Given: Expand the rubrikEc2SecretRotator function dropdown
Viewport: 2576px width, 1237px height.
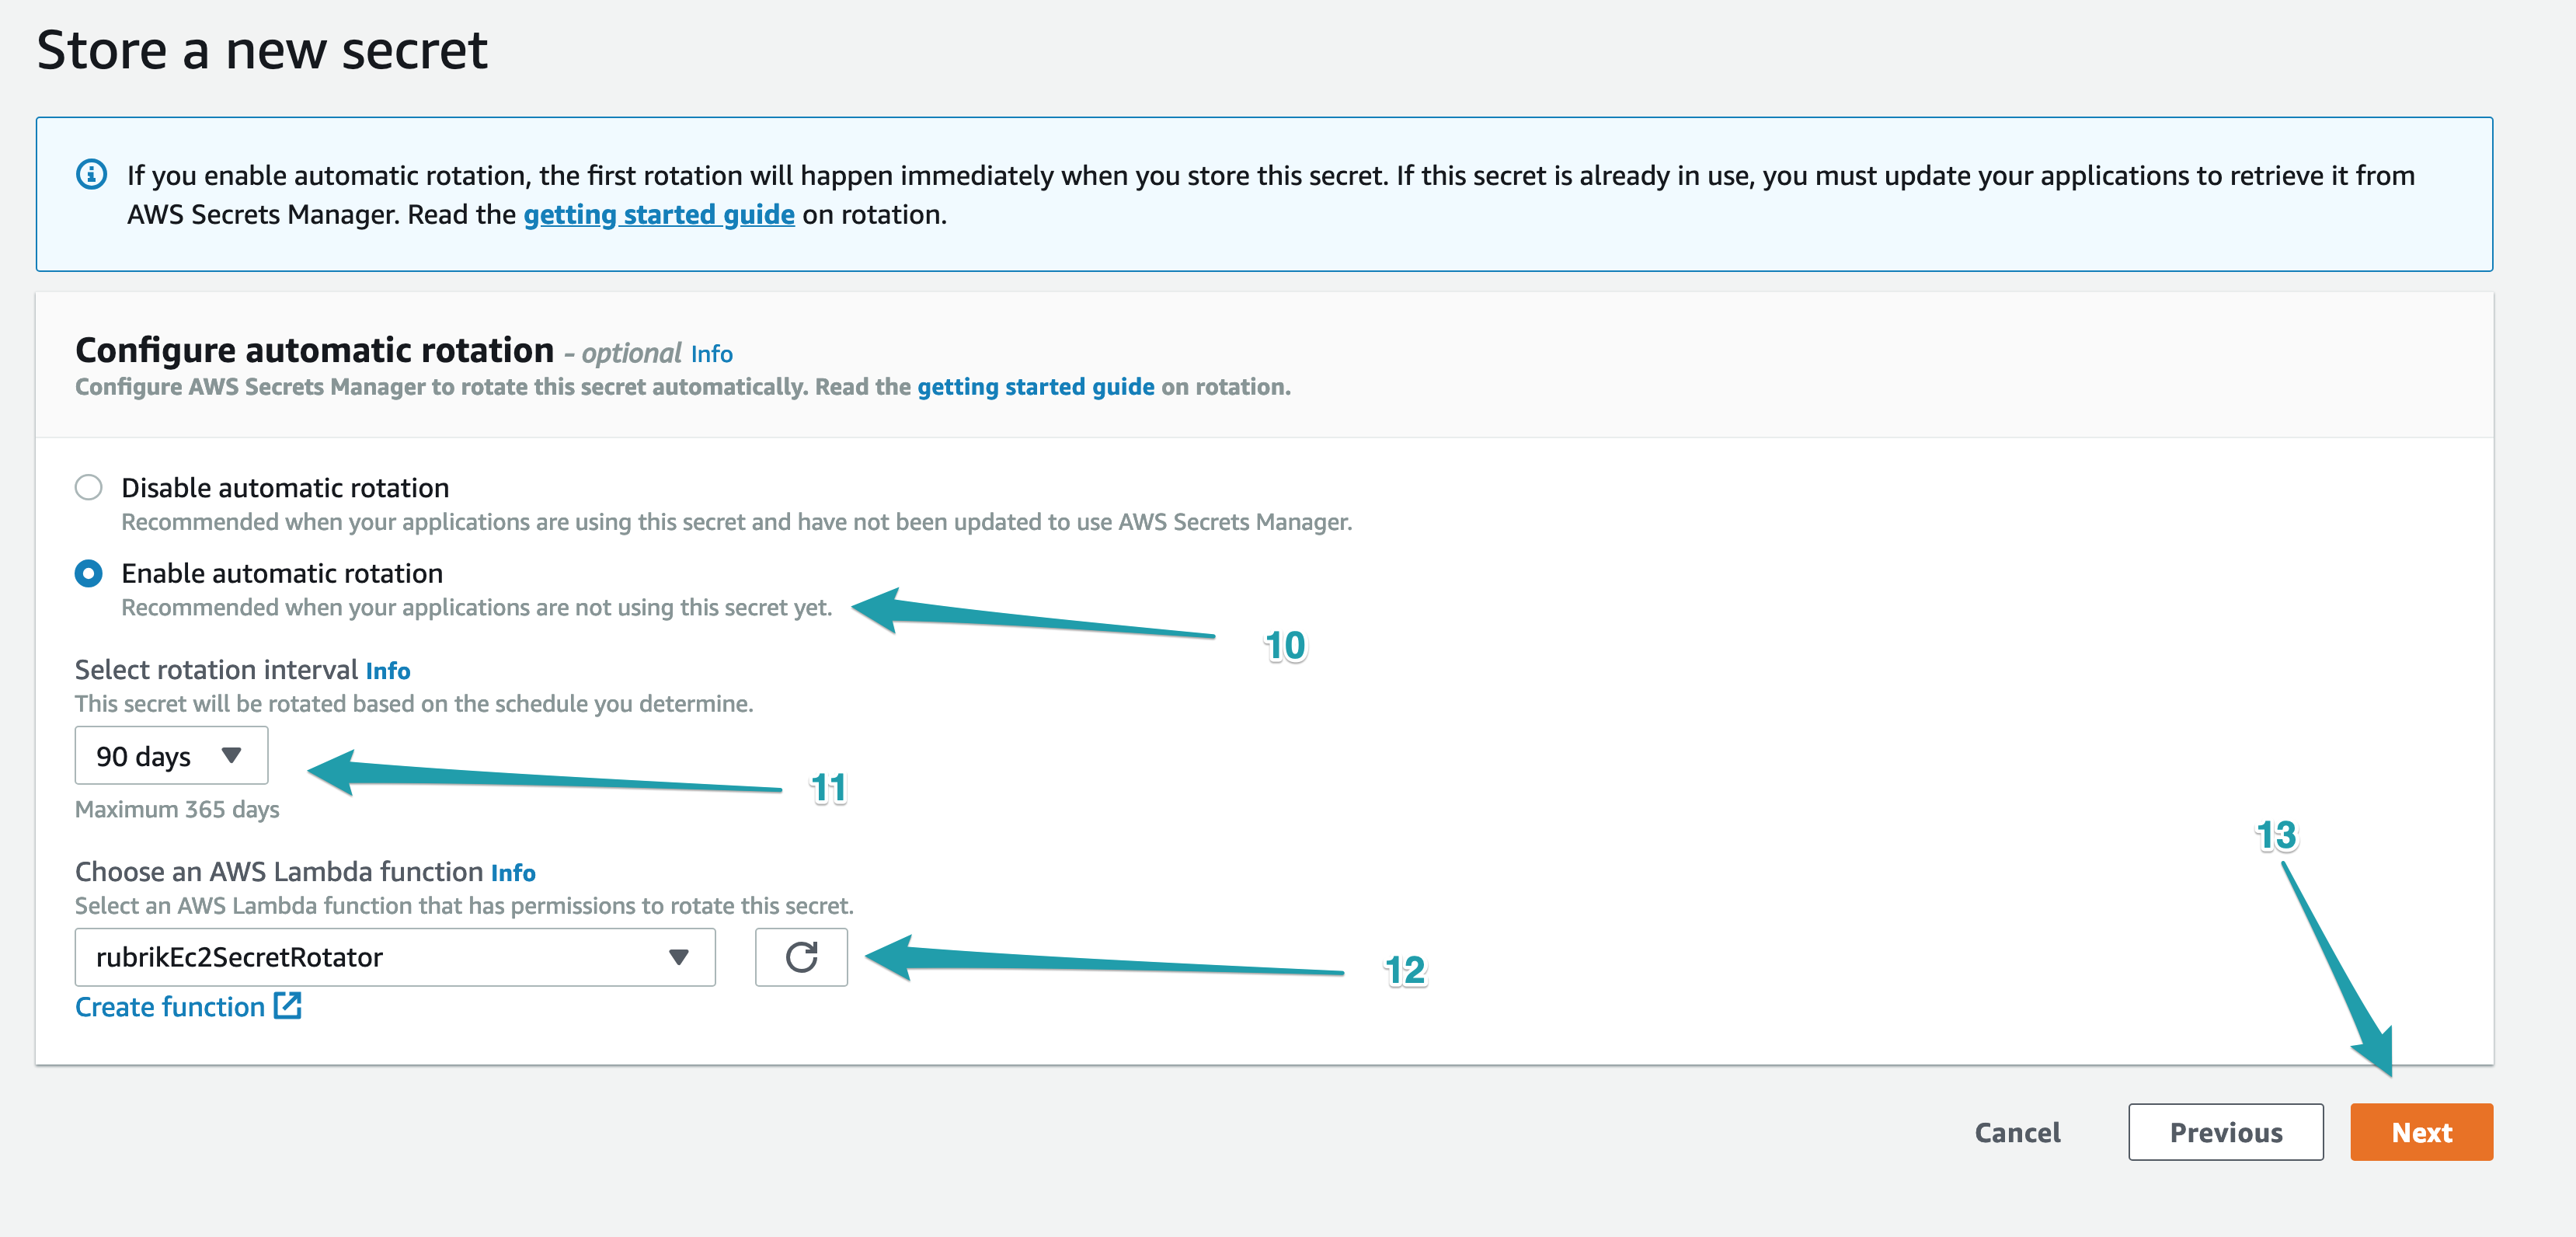Looking at the screenshot, I should (x=395, y=957).
